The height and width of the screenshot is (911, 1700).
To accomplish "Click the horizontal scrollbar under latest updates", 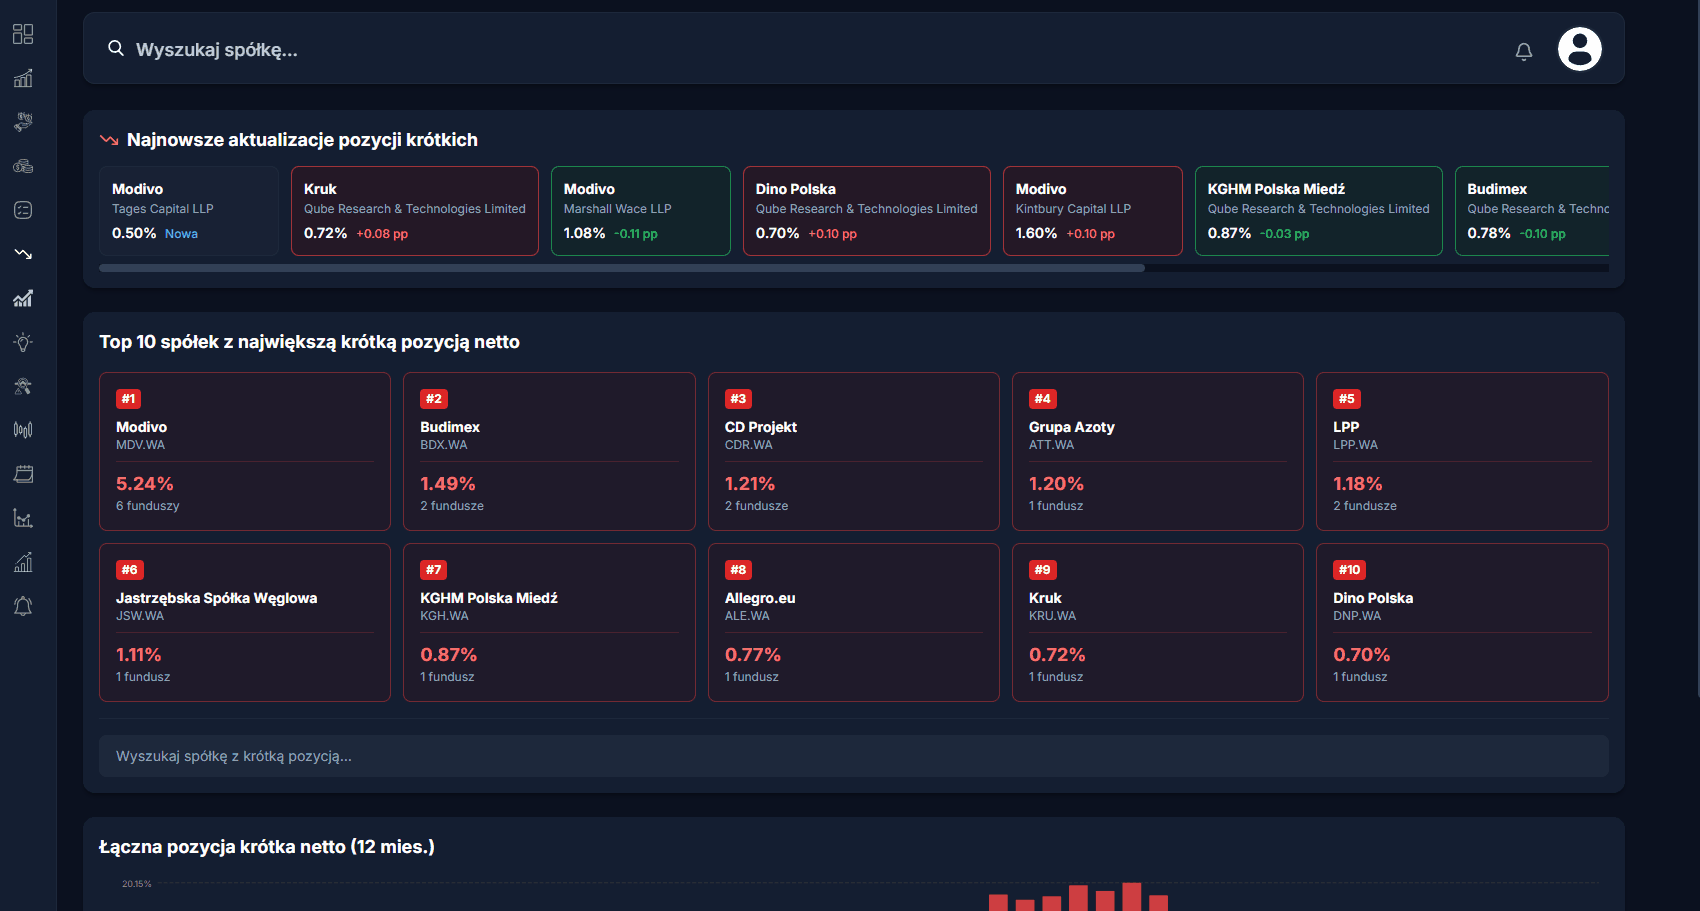I will coord(621,268).
